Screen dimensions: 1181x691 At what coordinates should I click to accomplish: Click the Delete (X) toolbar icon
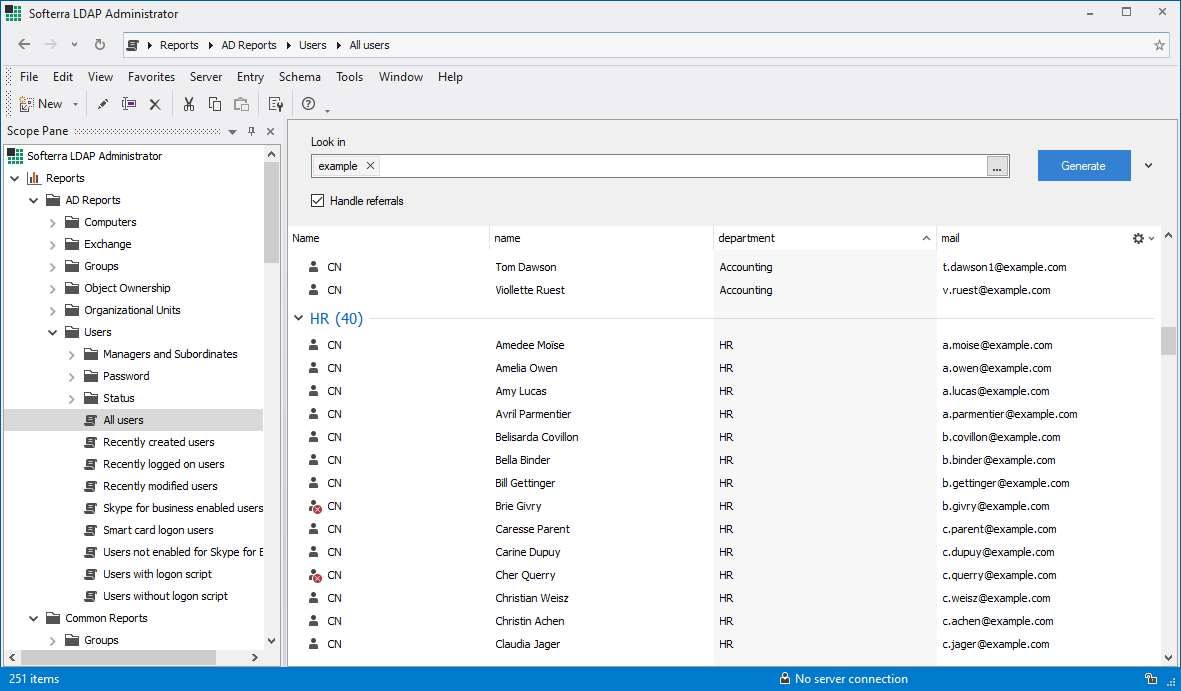pos(155,104)
